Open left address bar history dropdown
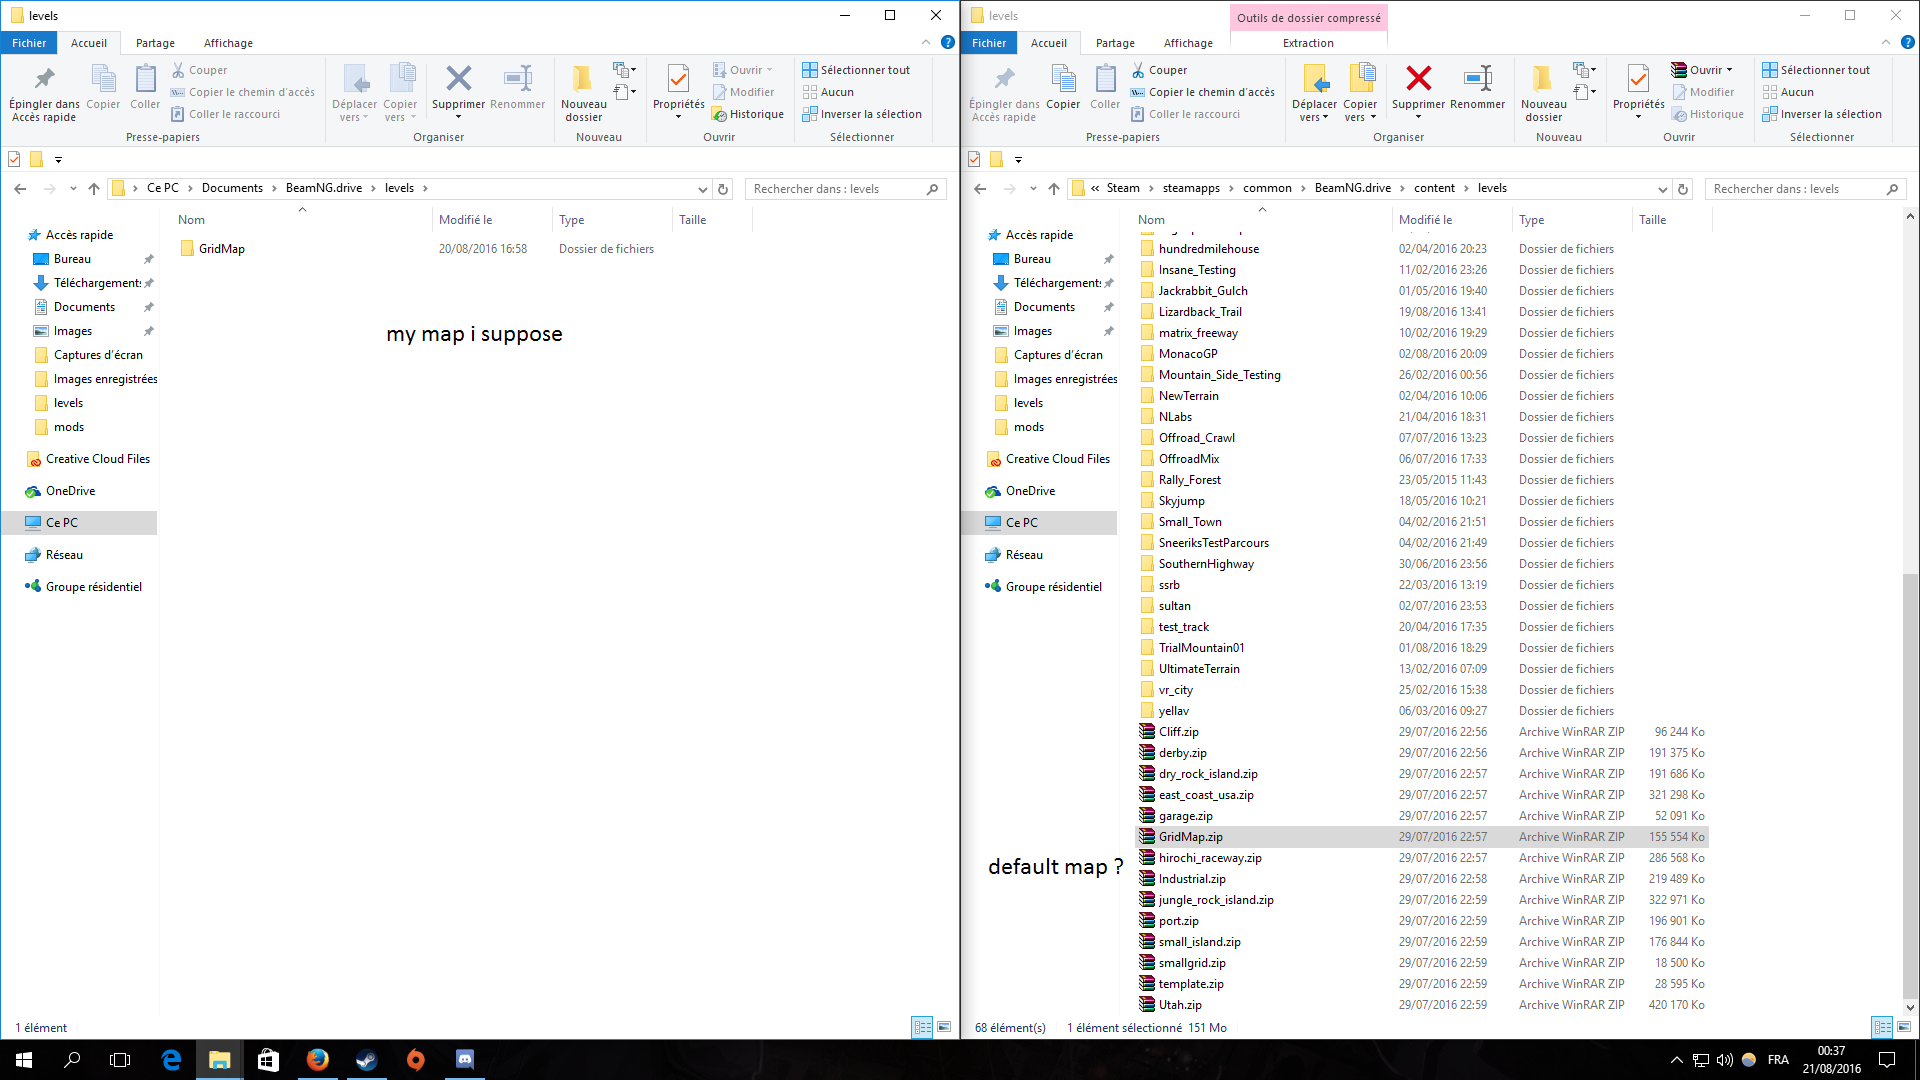 [x=703, y=189]
